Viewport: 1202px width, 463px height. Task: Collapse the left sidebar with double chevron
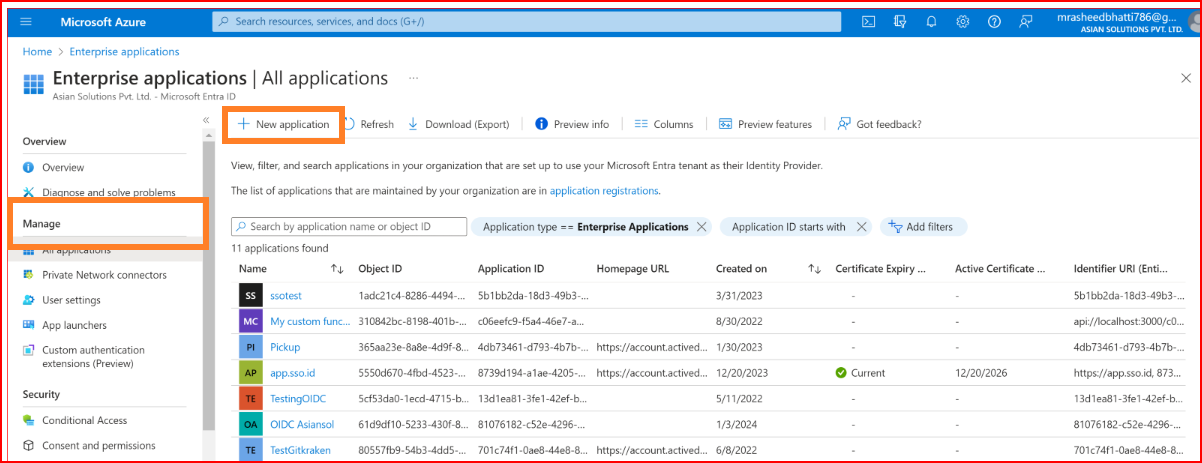[x=206, y=119]
